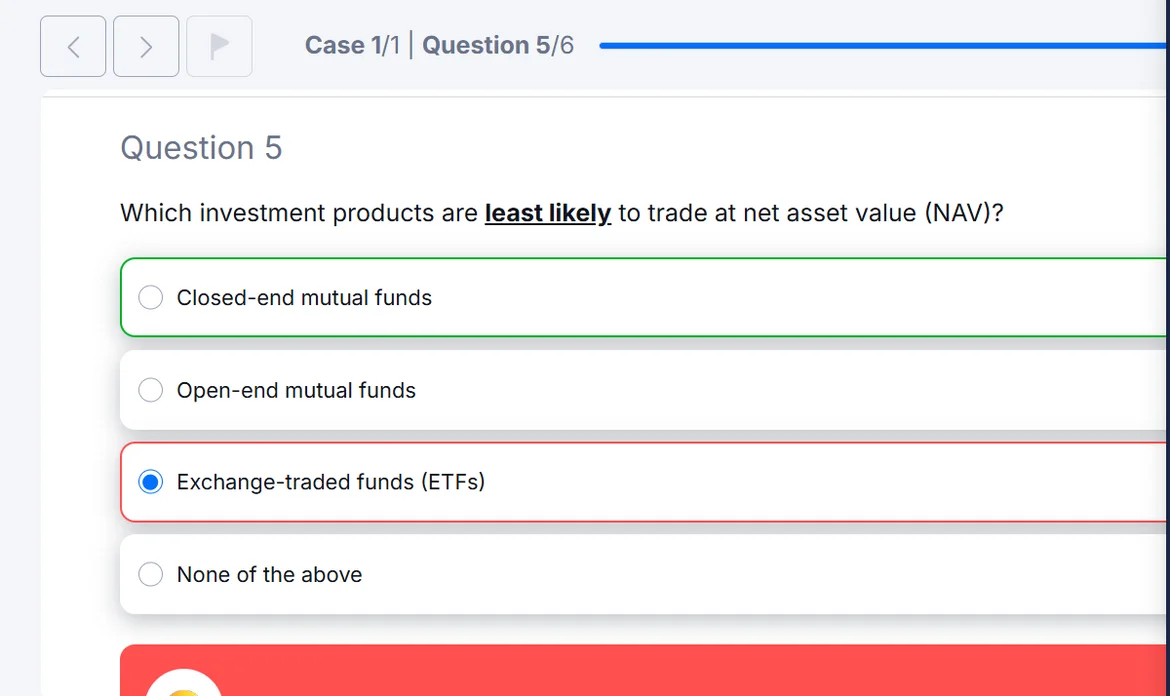Click the selected Exchange-traded funds radio button
Image resolution: width=1170 pixels, height=696 pixels.
tap(150, 482)
